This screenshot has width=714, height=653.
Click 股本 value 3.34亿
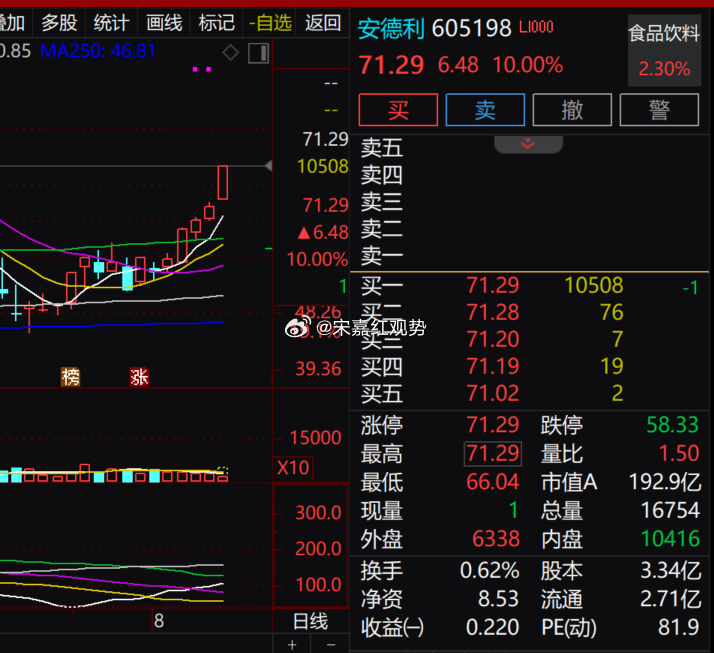click(671, 571)
